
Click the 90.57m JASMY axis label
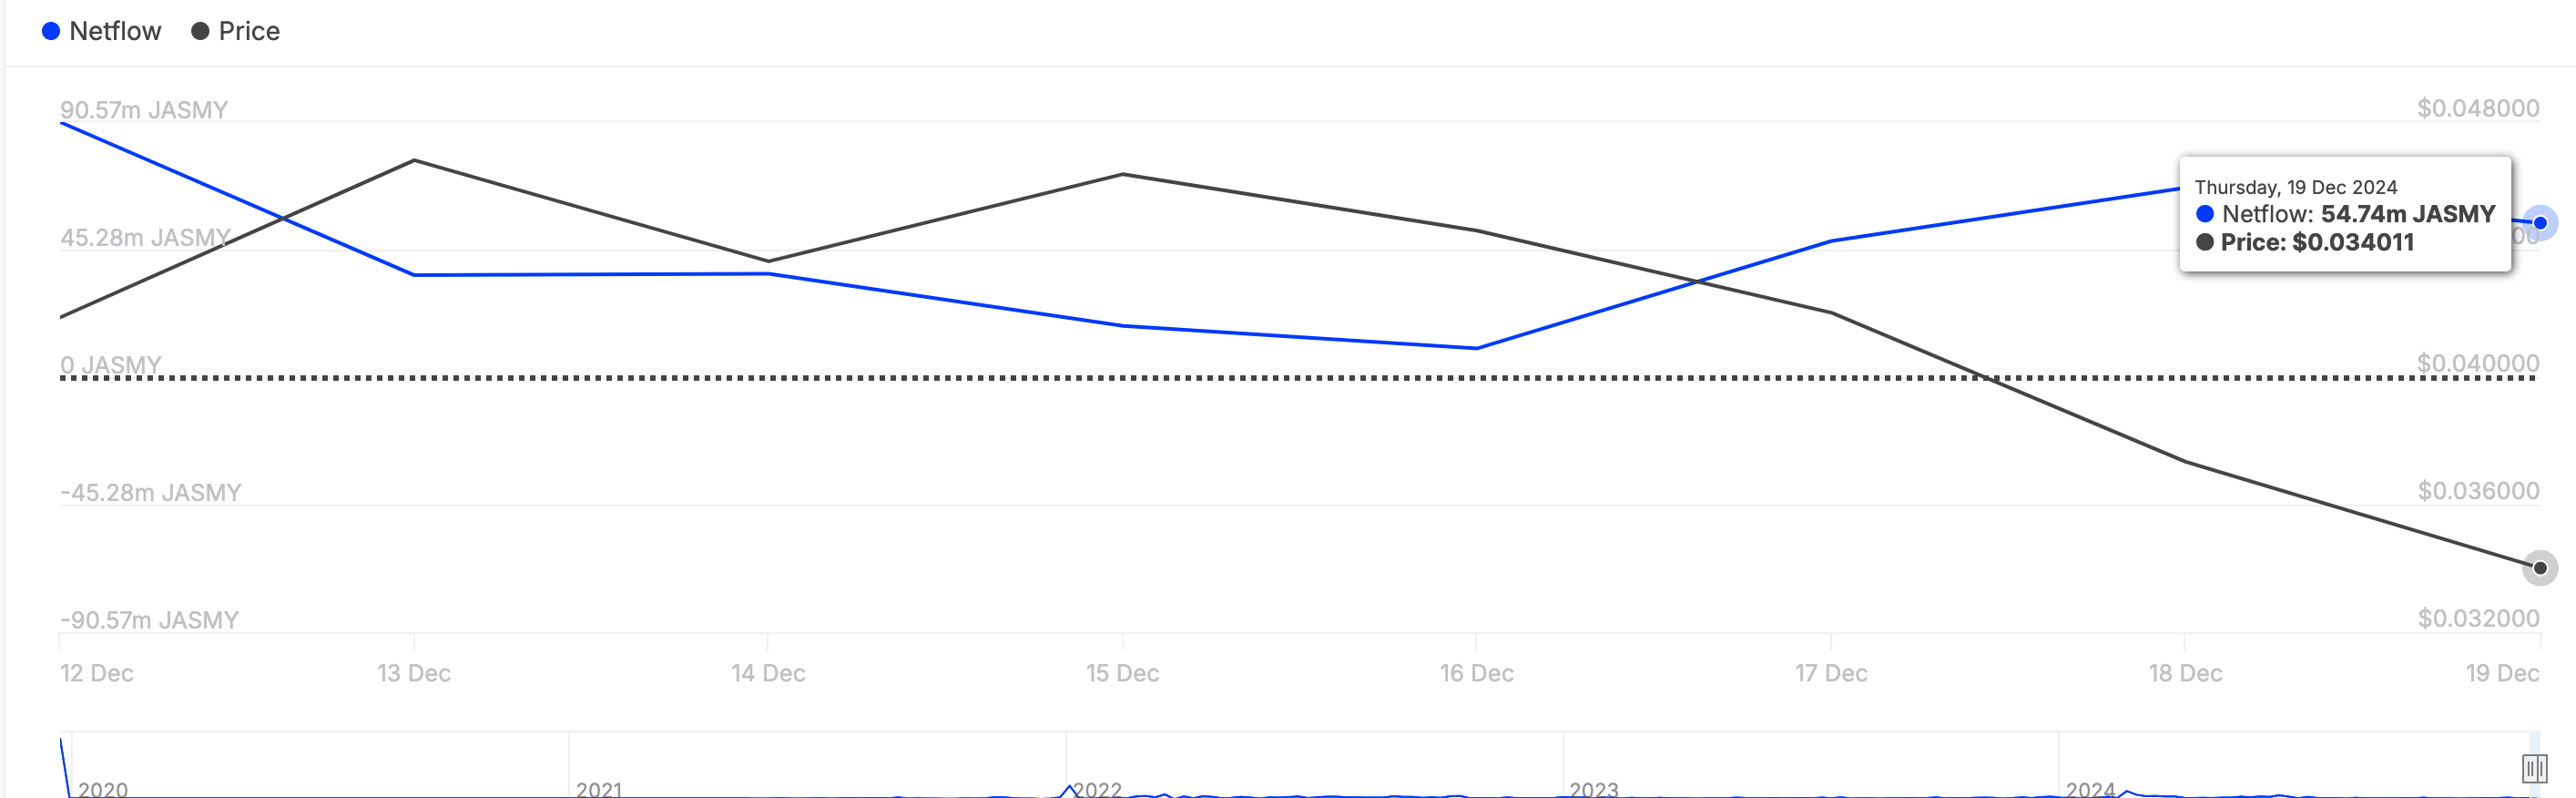pyautogui.click(x=144, y=110)
